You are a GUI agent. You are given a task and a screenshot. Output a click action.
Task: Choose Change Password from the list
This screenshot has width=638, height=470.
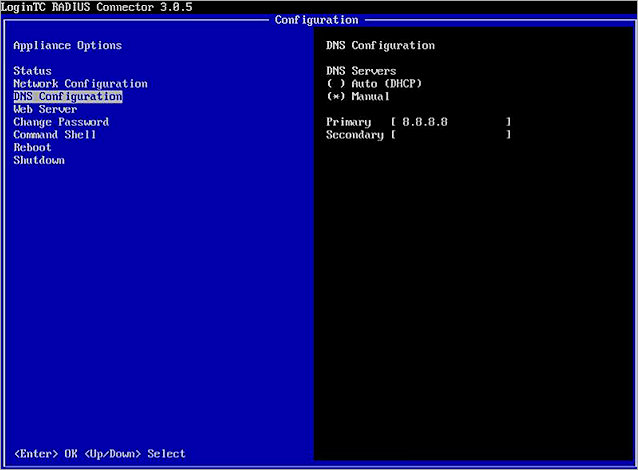61,122
